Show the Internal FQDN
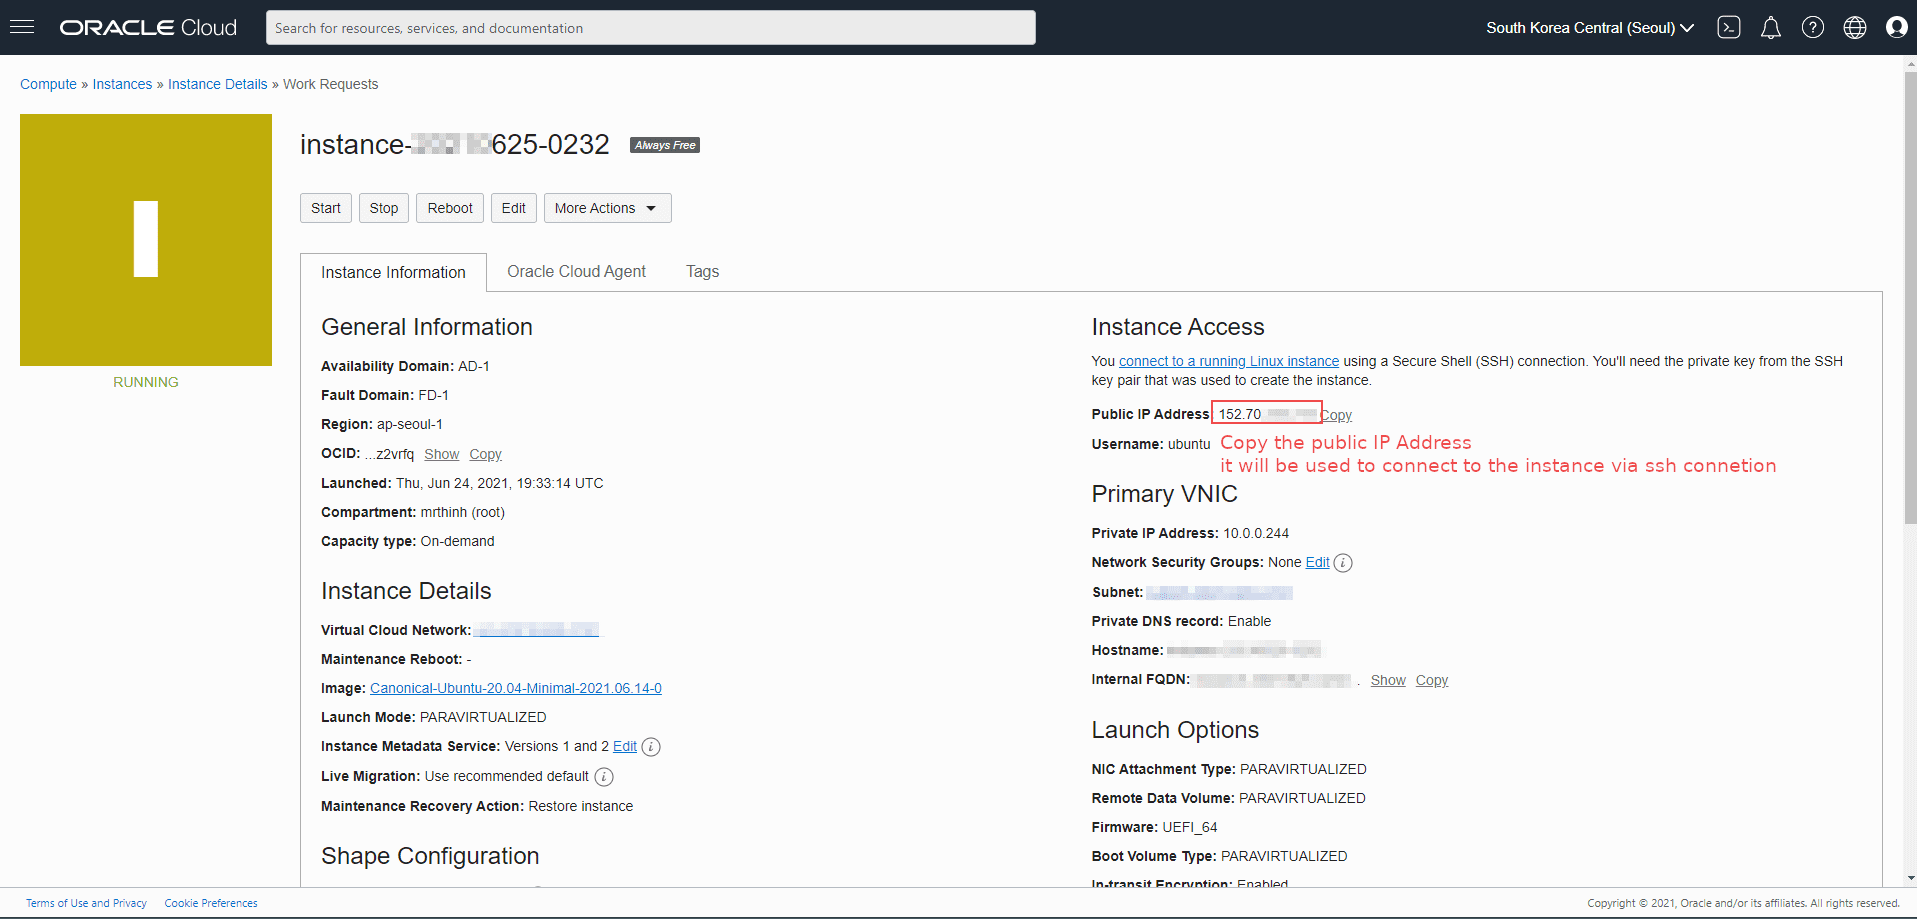The image size is (1917, 919). (1388, 680)
